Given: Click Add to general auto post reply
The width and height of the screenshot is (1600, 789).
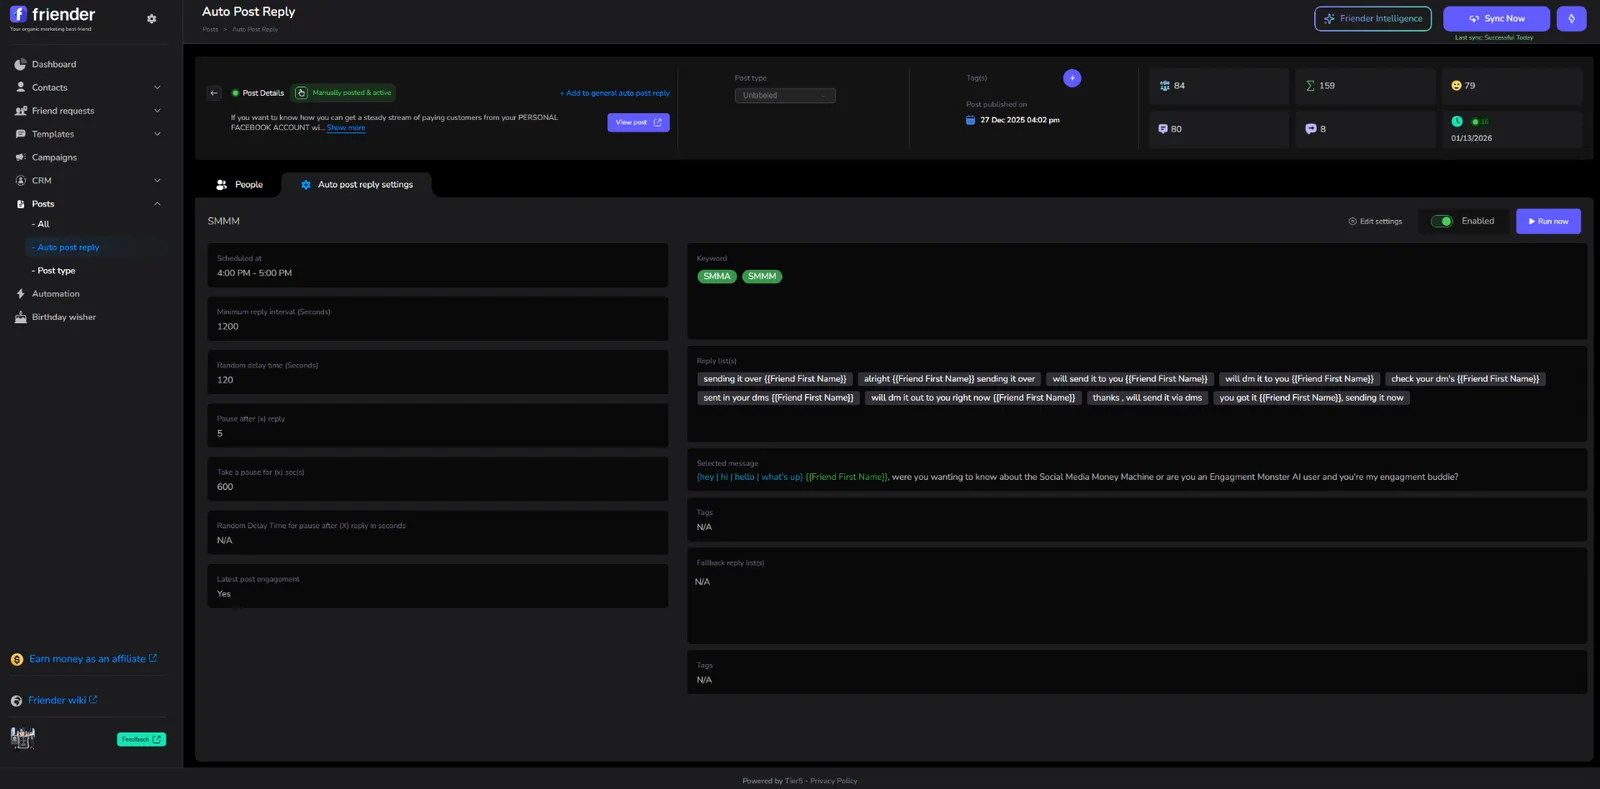Looking at the screenshot, I should click(615, 93).
